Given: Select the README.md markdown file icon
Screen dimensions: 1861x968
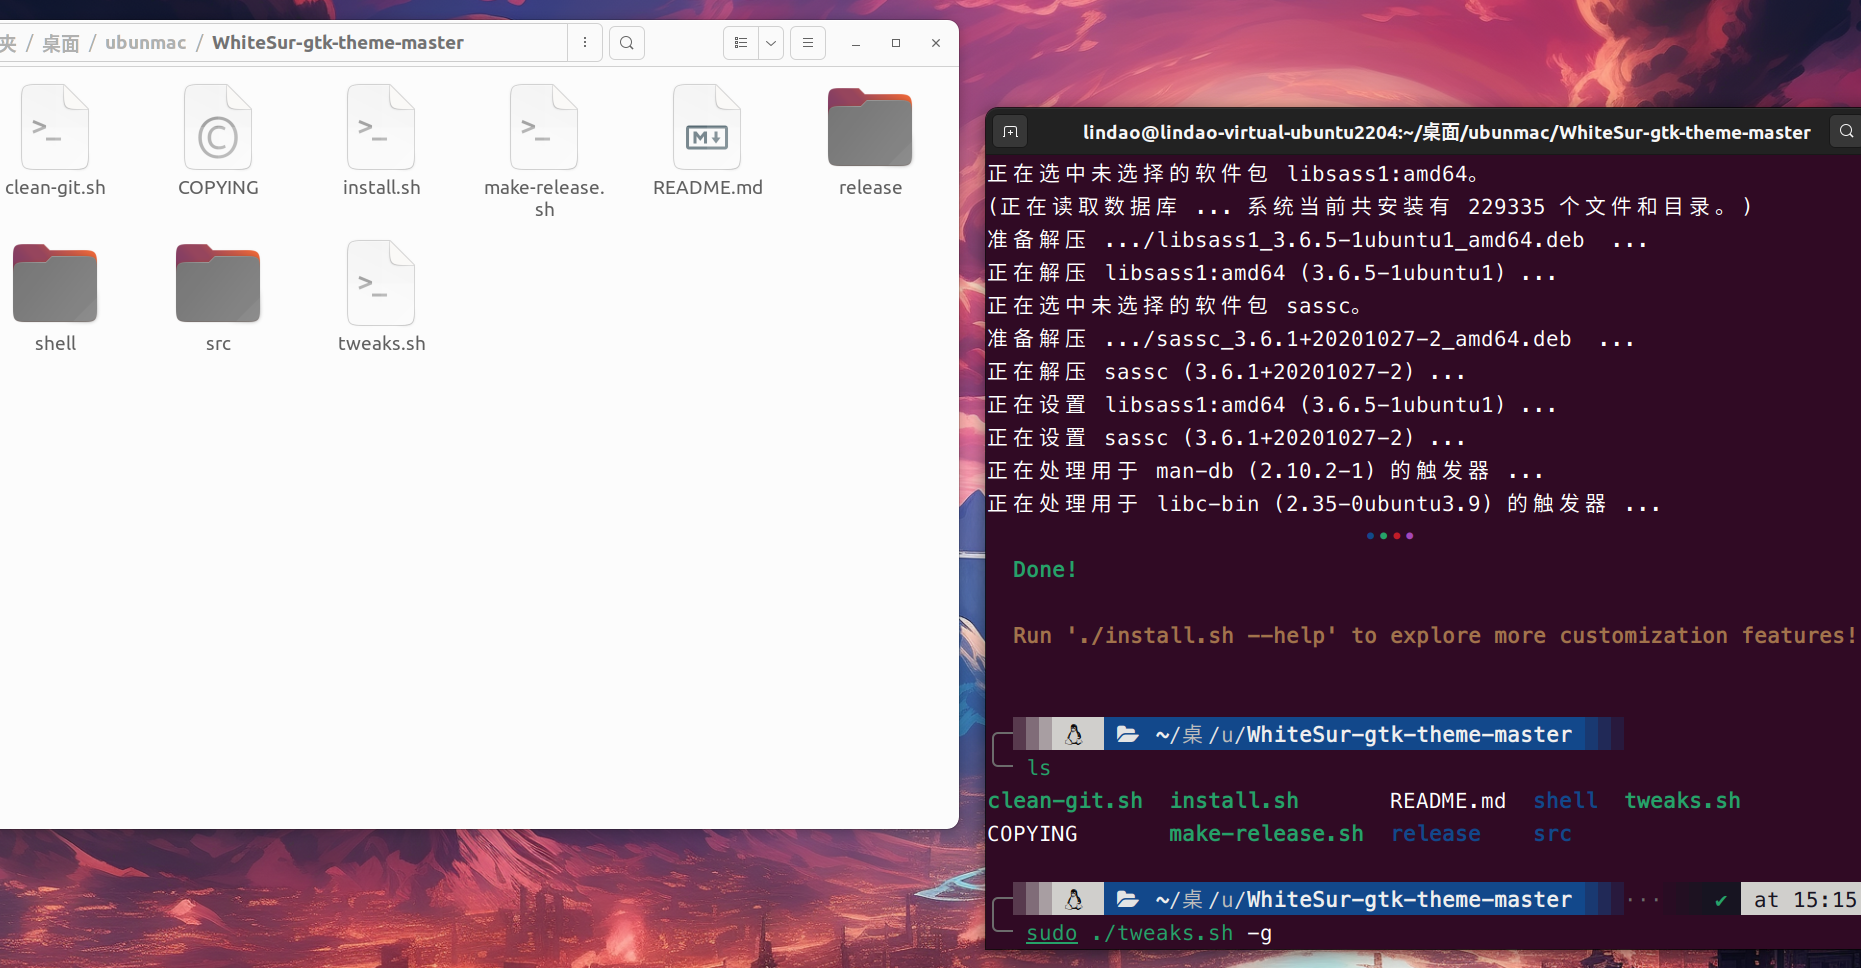Looking at the screenshot, I should [x=707, y=127].
